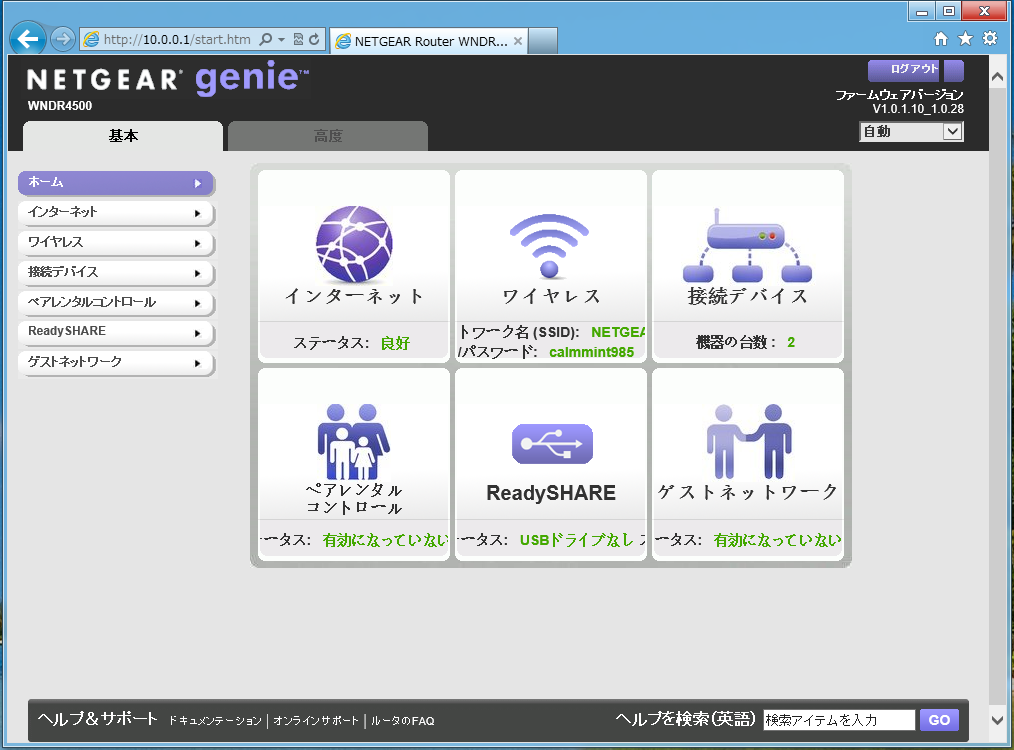Click the ログアウト button
Screen dimensions: 1014x750
pyautogui.click(x=914, y=70)
